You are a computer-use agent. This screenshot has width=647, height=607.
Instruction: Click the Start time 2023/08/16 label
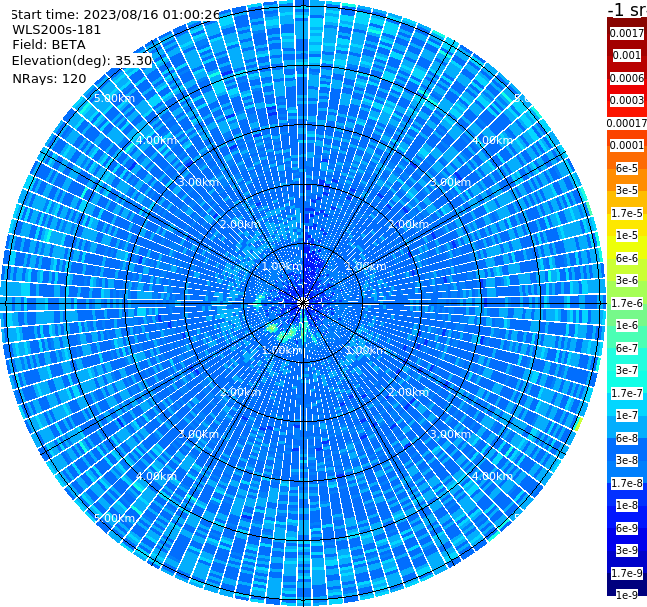tap(115, 14)
